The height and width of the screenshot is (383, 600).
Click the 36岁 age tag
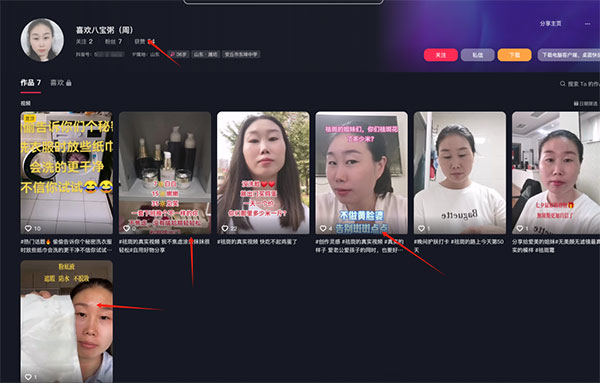tap(178, 54)
